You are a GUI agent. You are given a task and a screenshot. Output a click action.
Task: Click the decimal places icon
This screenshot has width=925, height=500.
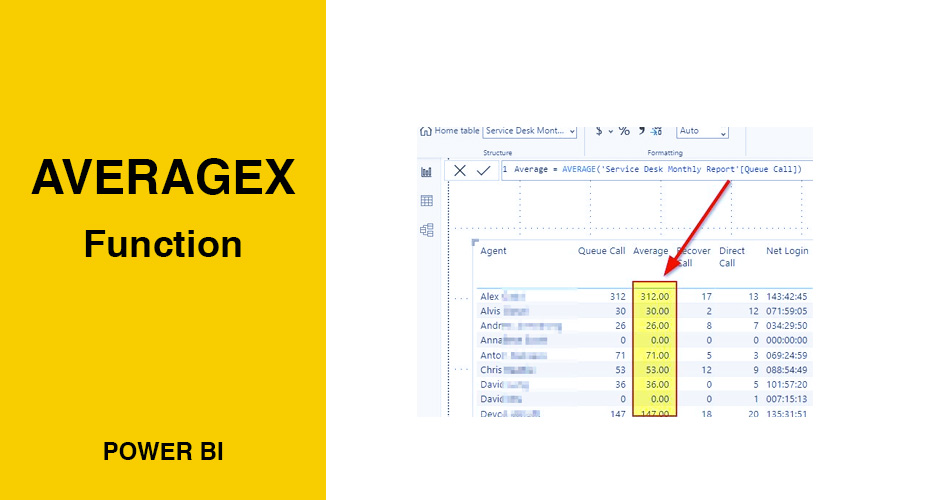pos(657,131)
